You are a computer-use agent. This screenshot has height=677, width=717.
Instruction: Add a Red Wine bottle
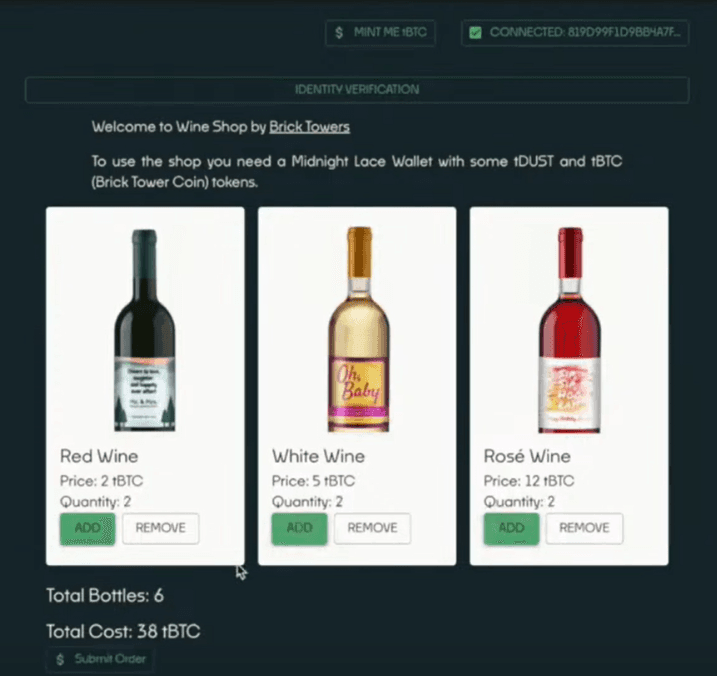pos(88,528)
